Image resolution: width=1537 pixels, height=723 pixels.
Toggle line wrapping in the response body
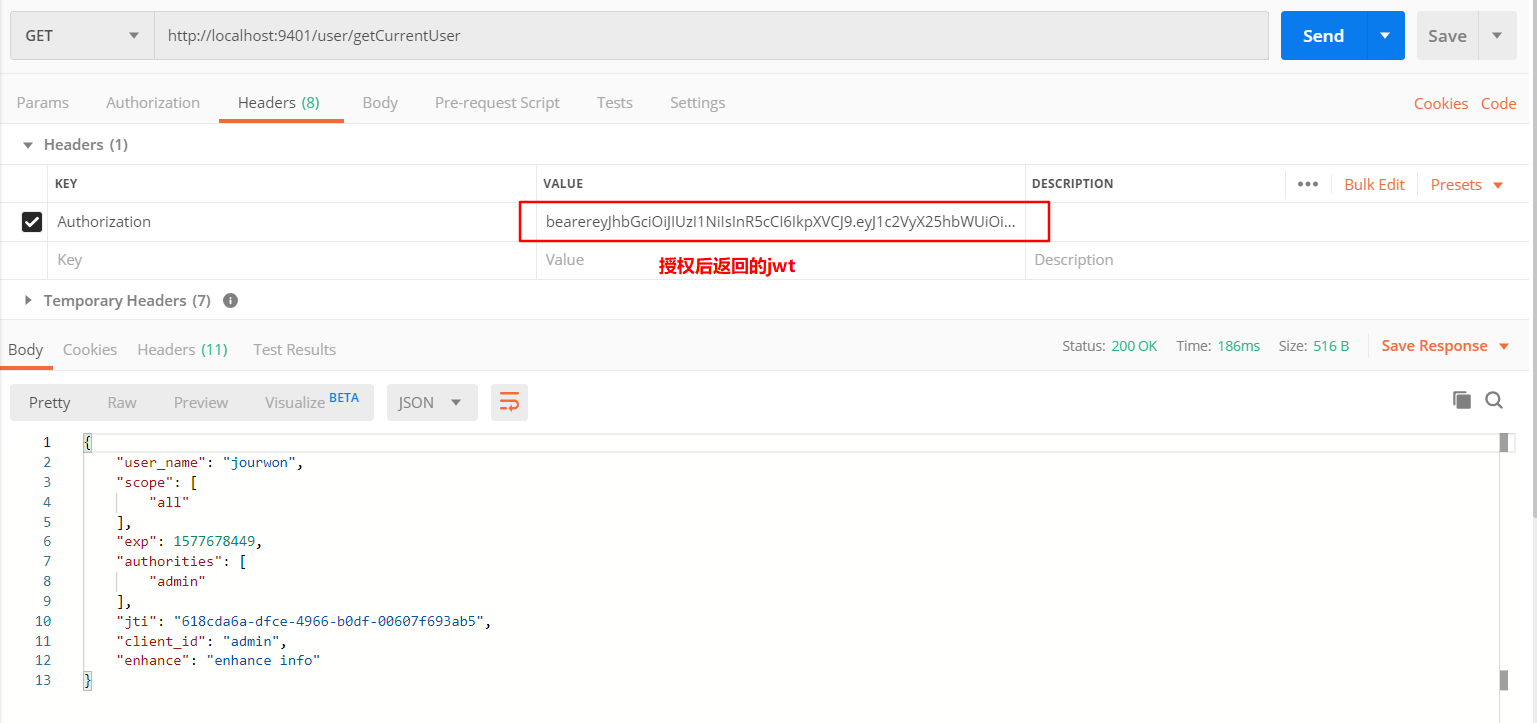pos(509,402)
